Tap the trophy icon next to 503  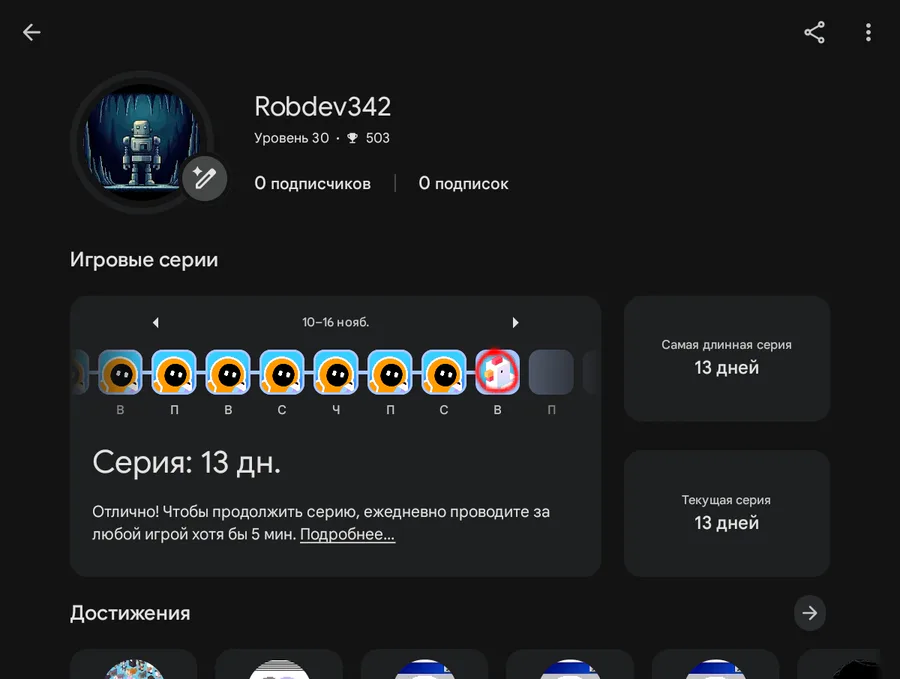coord(352,138)
